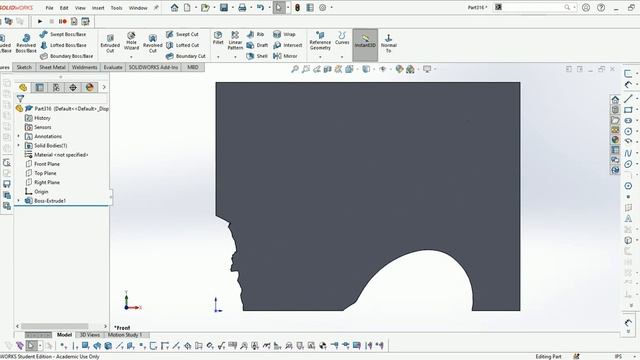This screenshot has width=640, height=360.
Task: Select the Fillet tool
Action: [218, 38]
